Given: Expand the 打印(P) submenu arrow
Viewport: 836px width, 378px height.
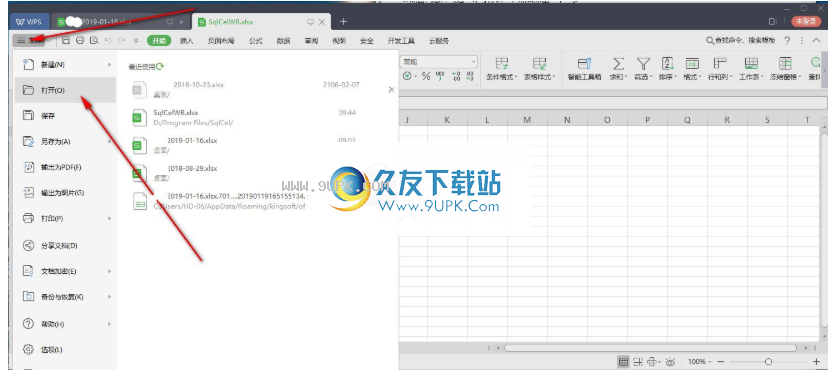Looking at the screenshot, I should (x=109, y=218).
